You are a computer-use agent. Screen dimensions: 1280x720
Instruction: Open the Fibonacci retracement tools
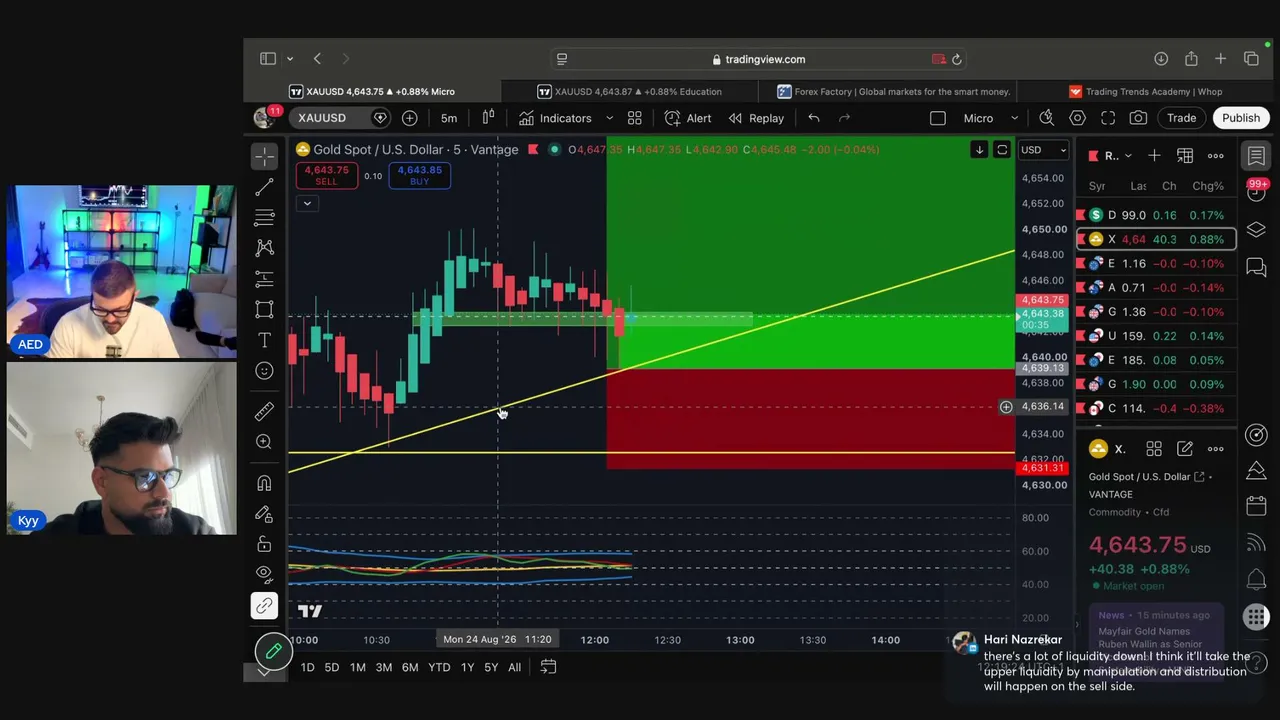264,217
